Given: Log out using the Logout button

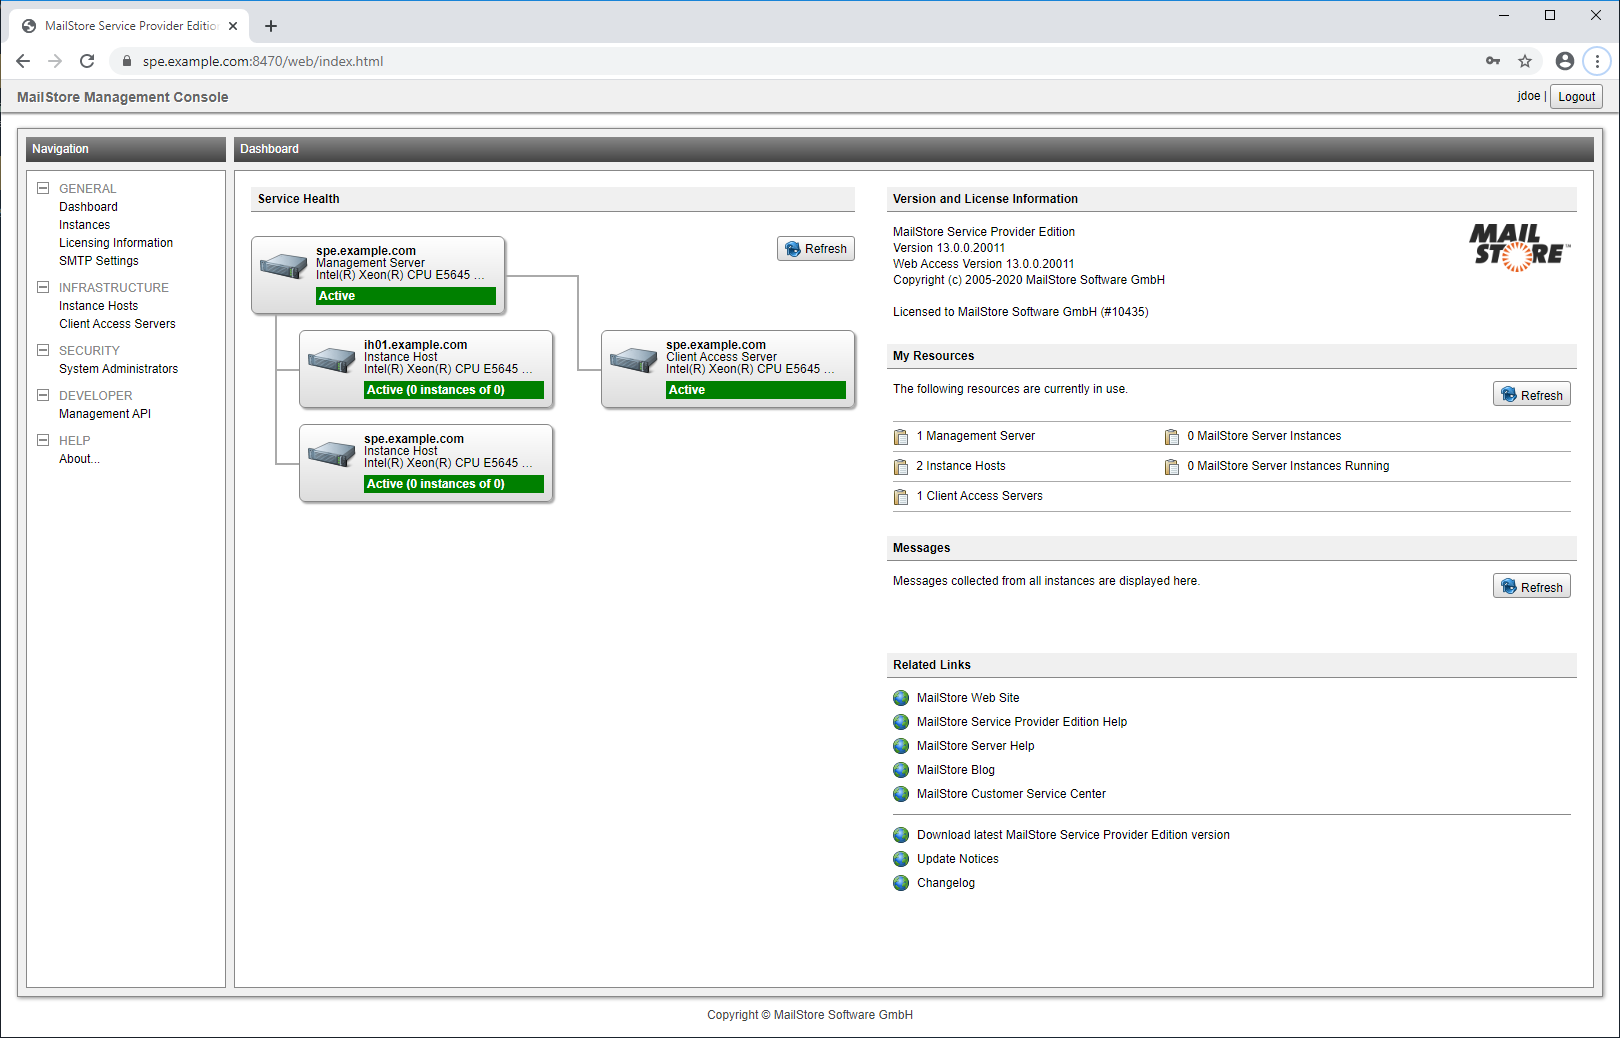Looking at the screenshot, I should [x=1576, y=97].
